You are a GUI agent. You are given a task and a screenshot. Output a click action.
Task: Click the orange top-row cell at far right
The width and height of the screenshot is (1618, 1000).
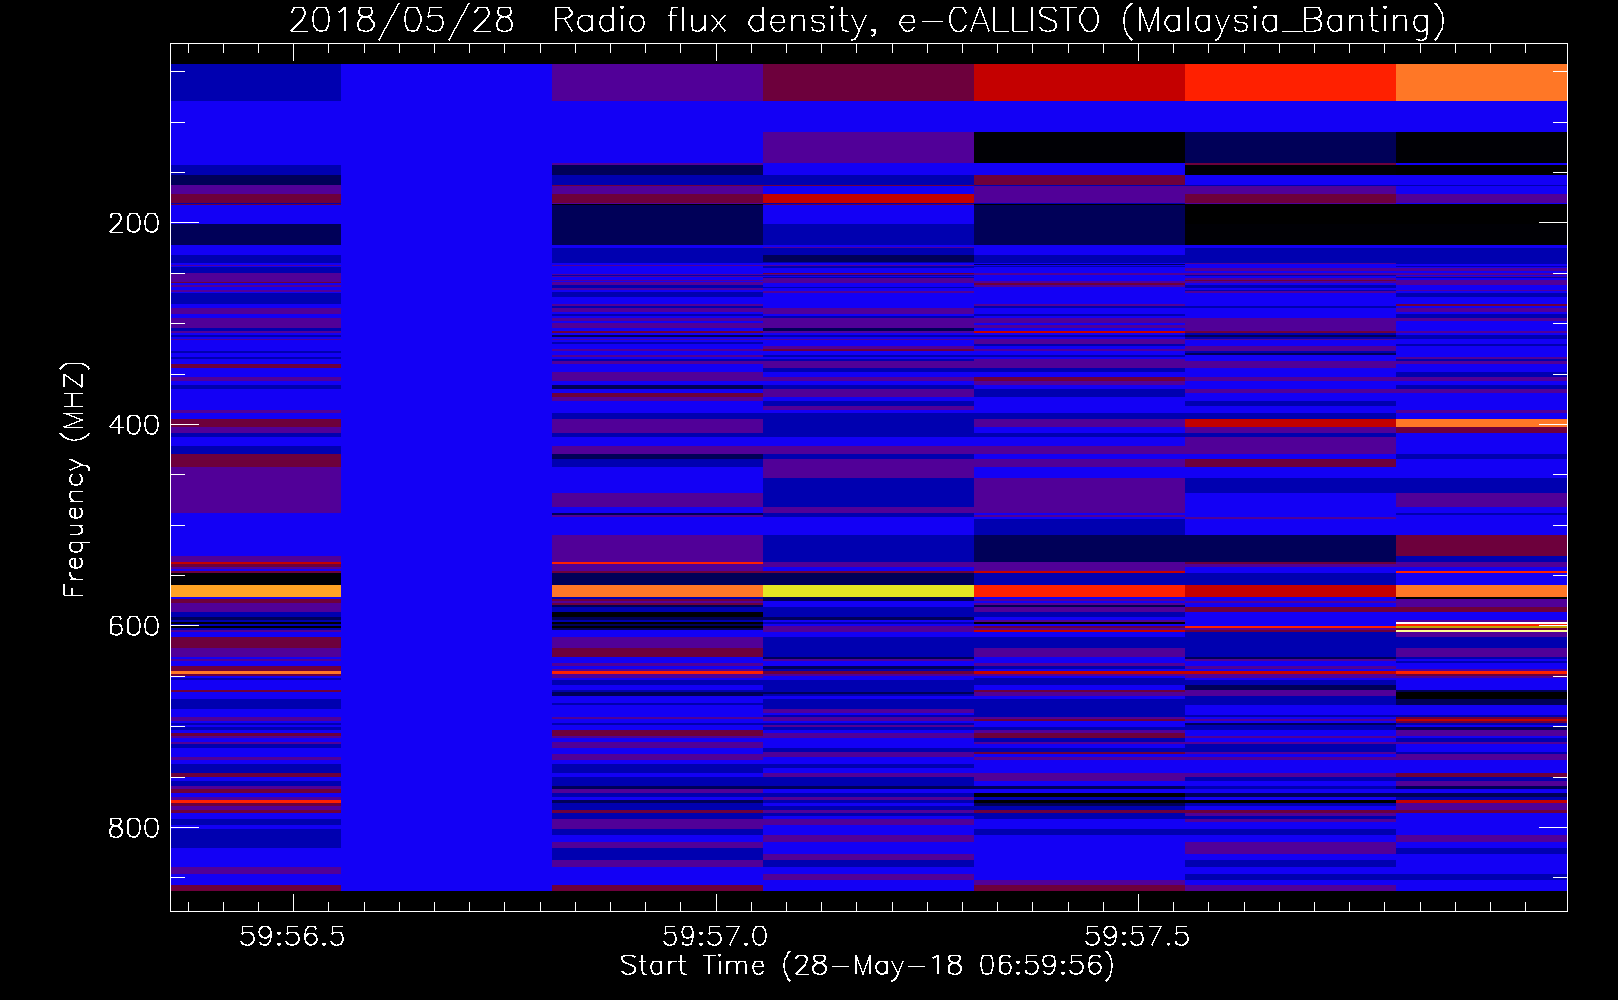(x=1481, y=82)
